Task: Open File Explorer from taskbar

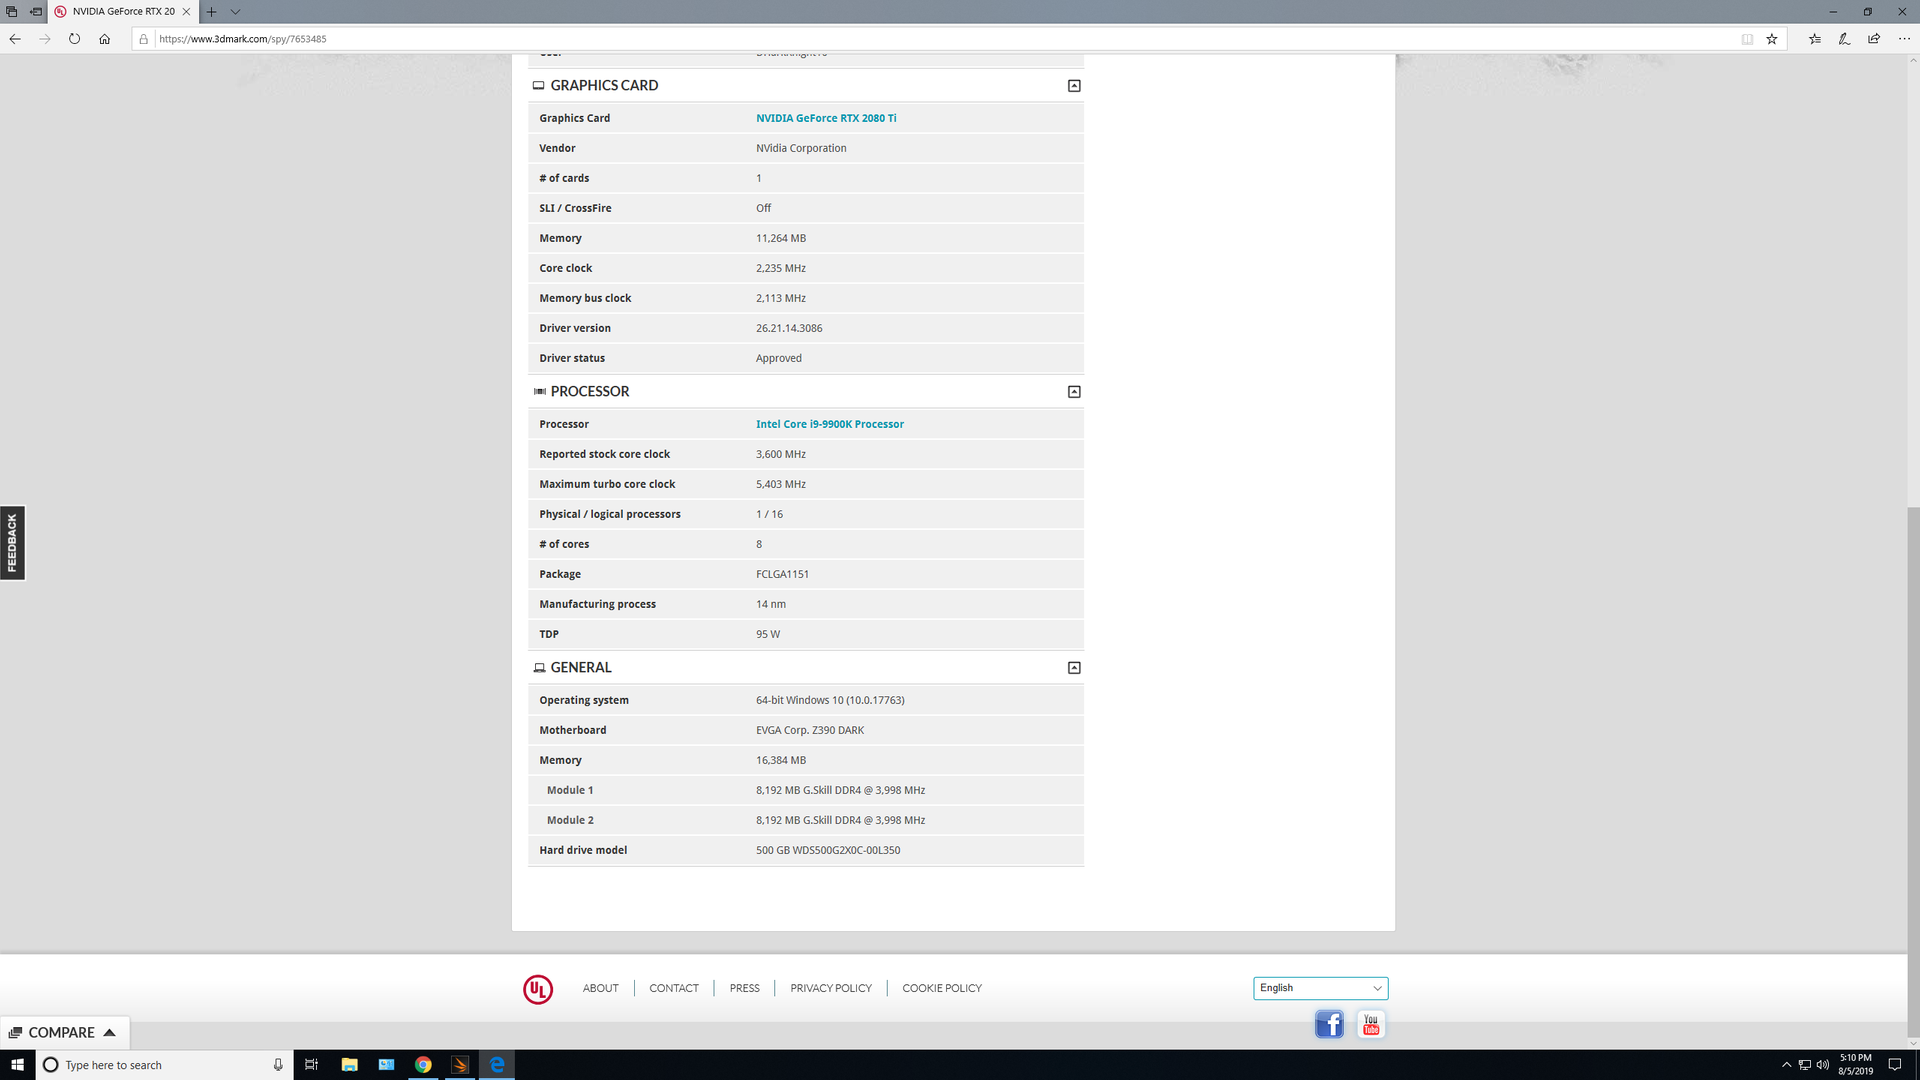Action: pos(349,1065)
